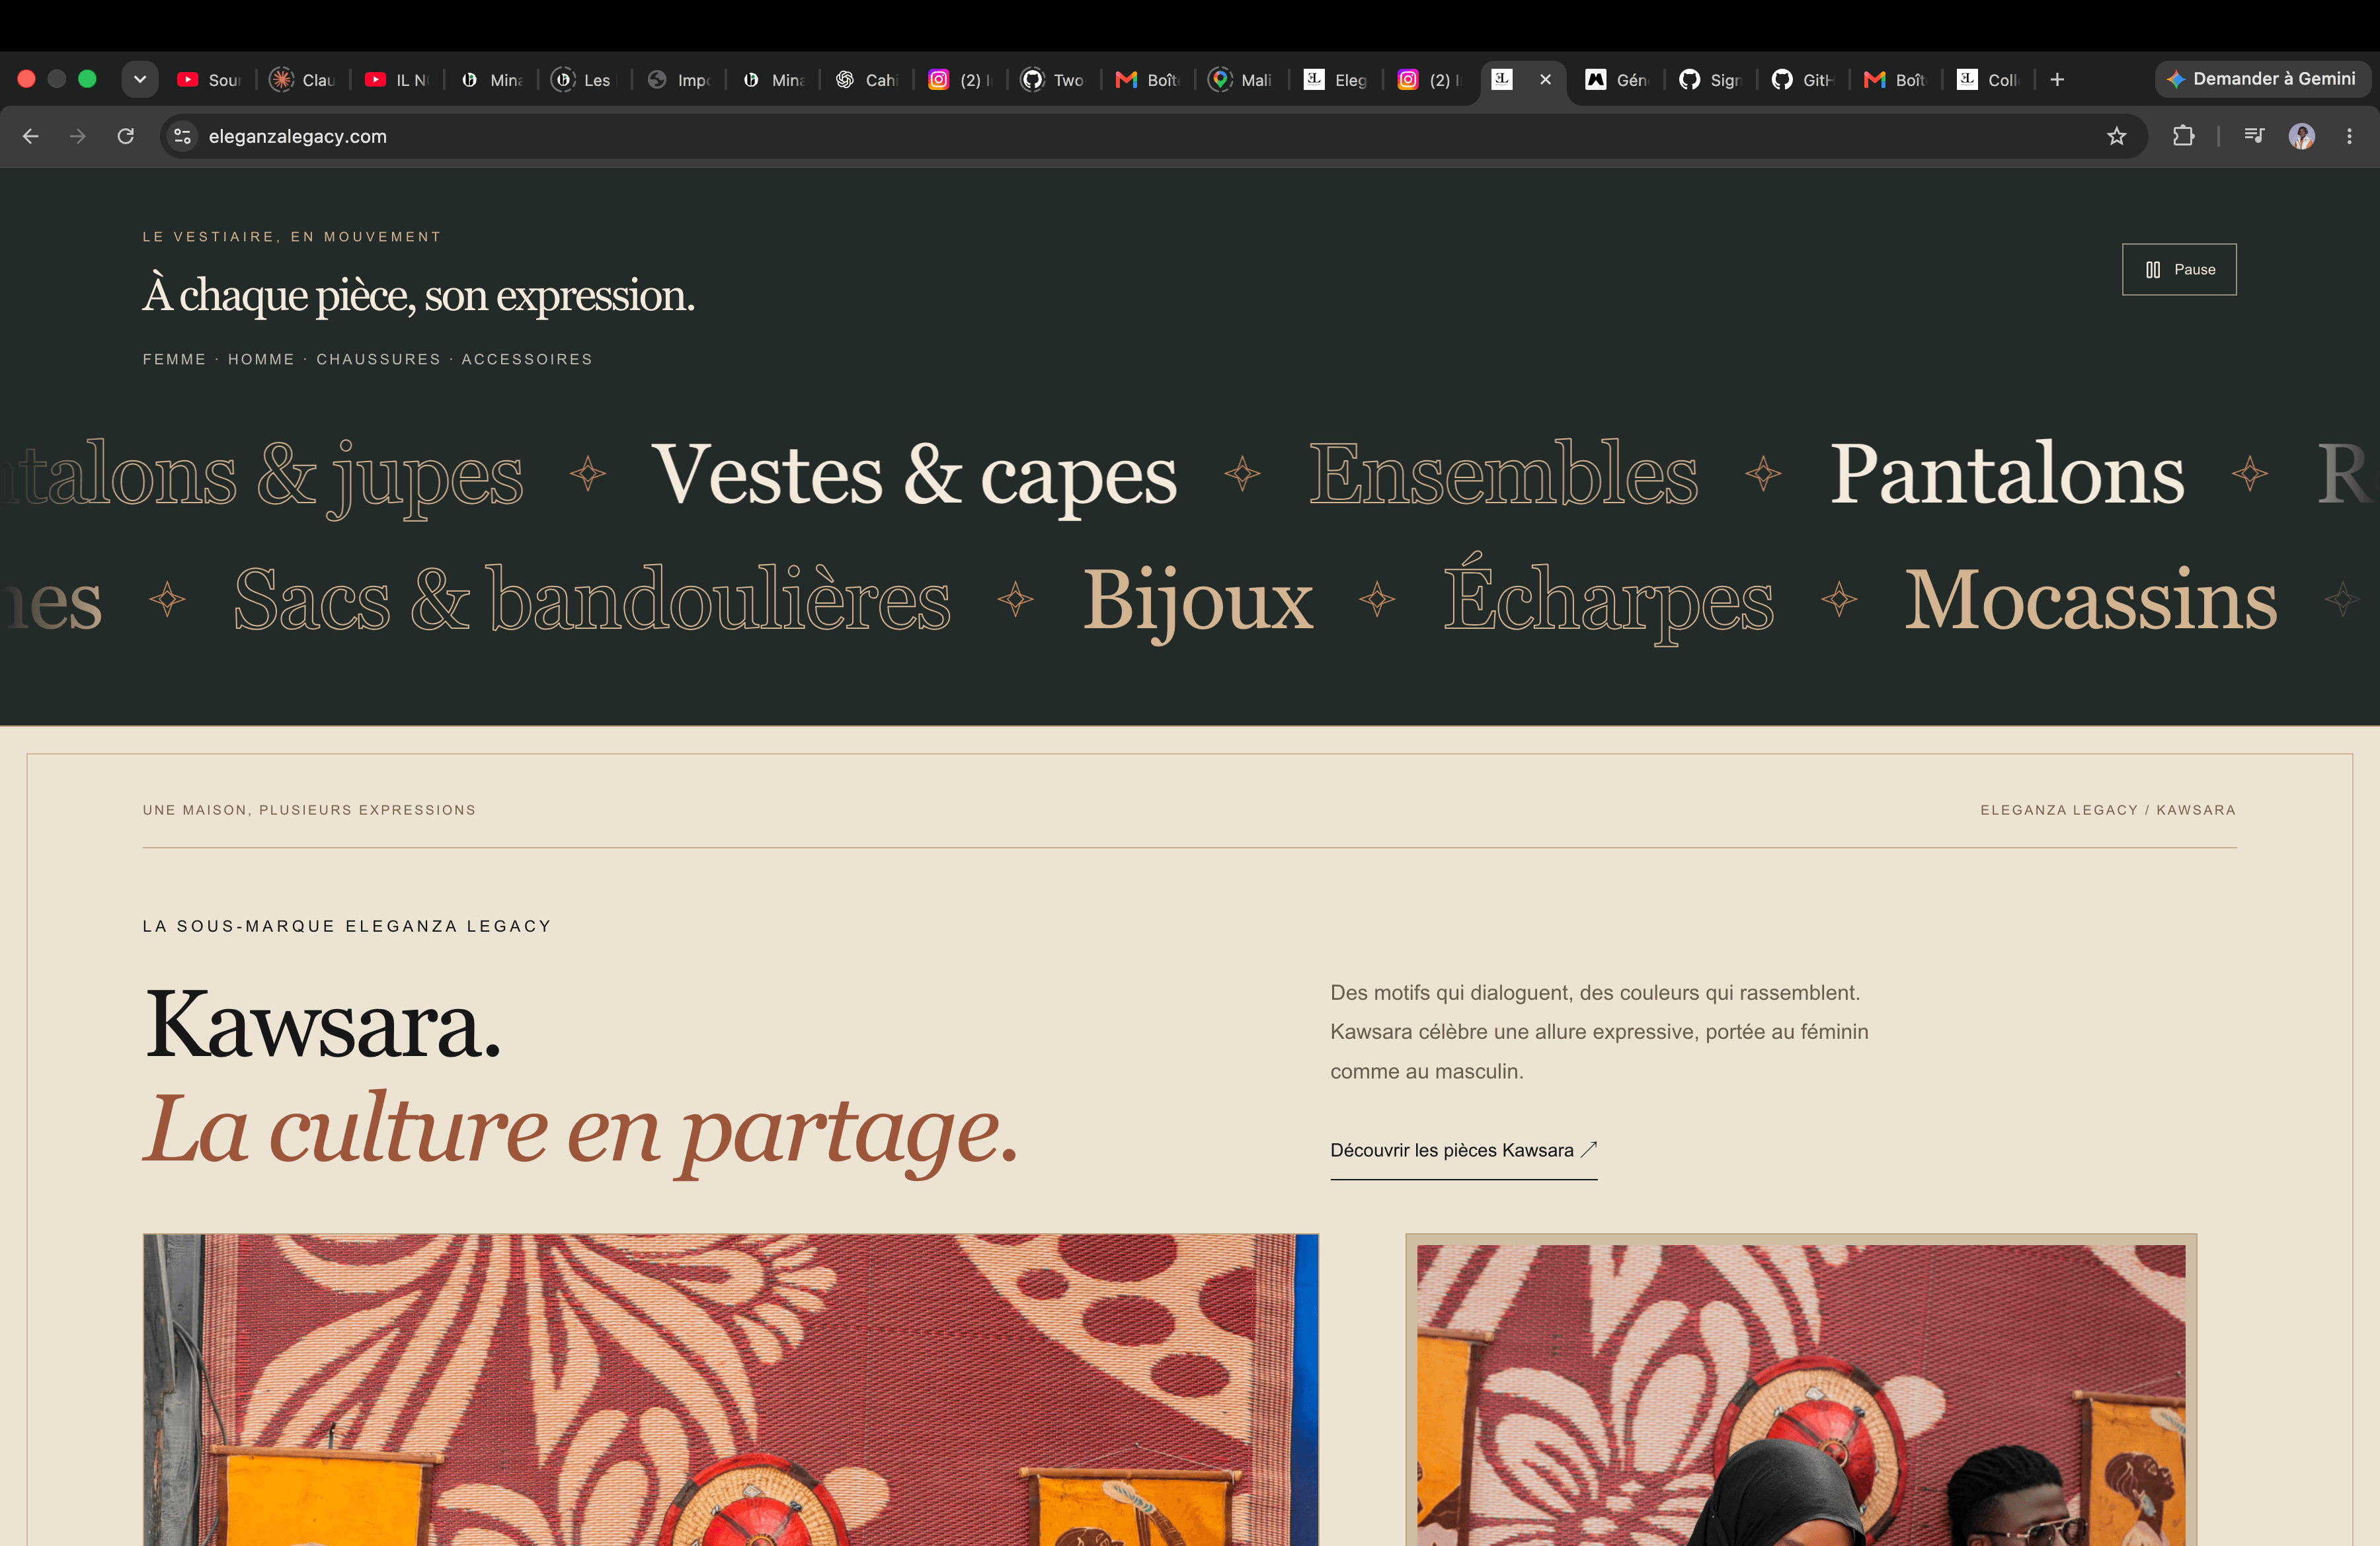
Task: Click the 'Kawsara.' heading text
Action: pos(322,1024)
